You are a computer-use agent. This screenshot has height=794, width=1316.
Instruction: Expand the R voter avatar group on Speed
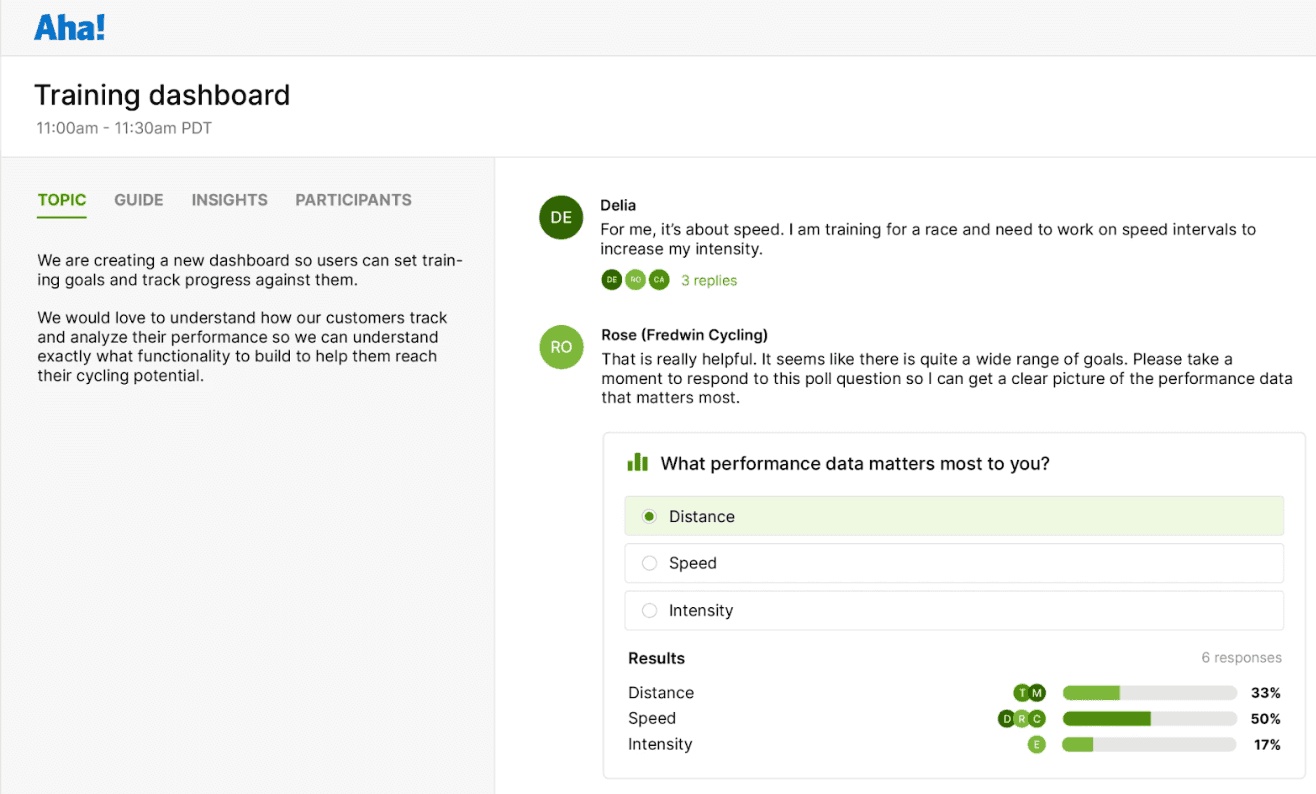(x=1021, y=718)
